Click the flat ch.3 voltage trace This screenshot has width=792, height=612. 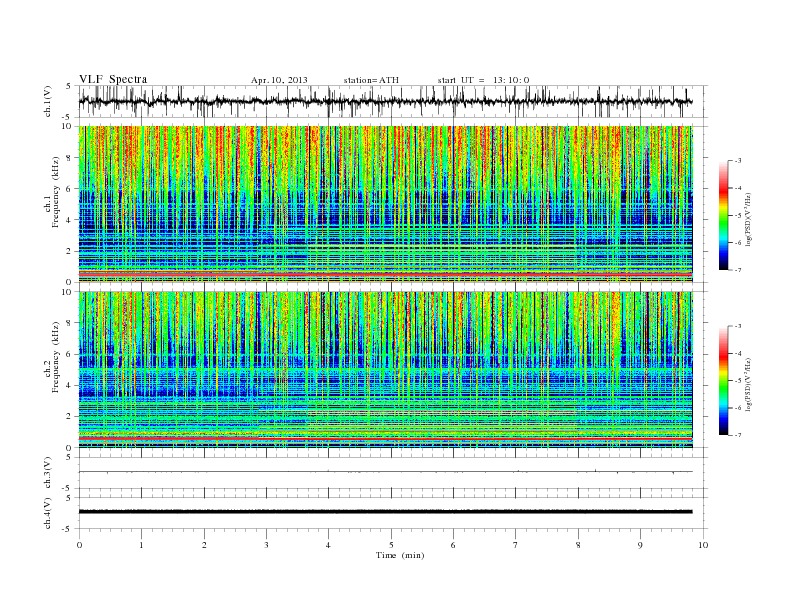tap(385, 472)
